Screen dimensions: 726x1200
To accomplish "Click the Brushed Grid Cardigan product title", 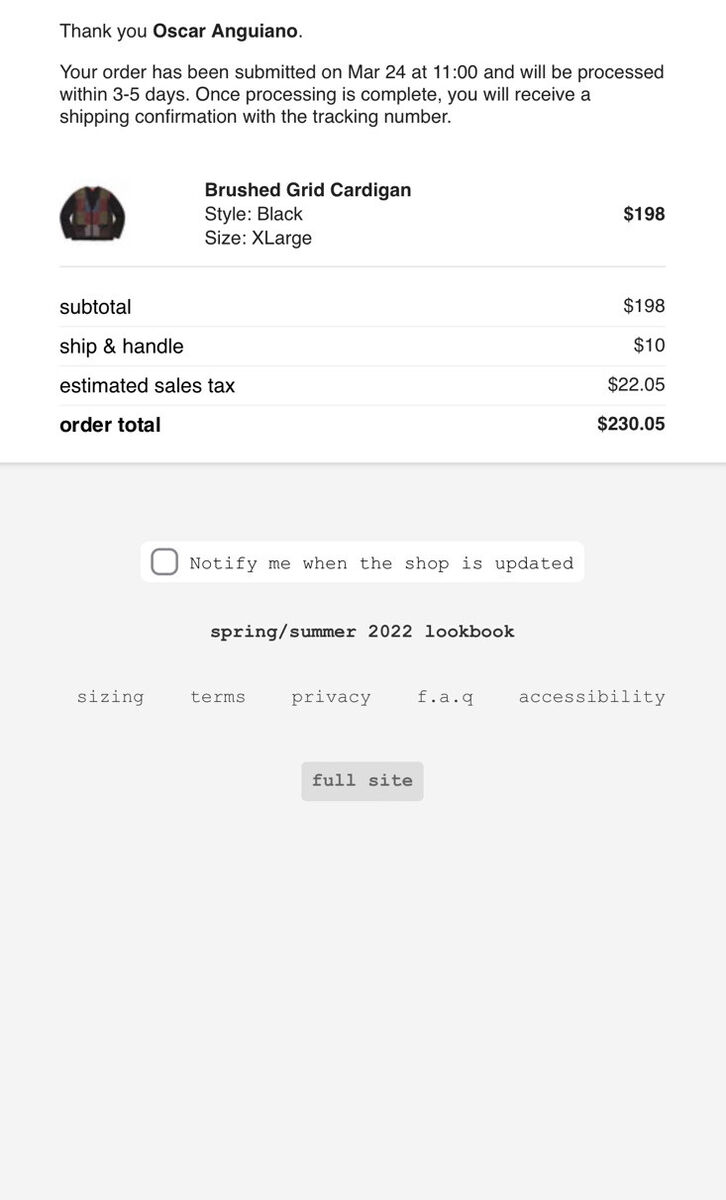I will pyautogui.click(x=308, y=190).
